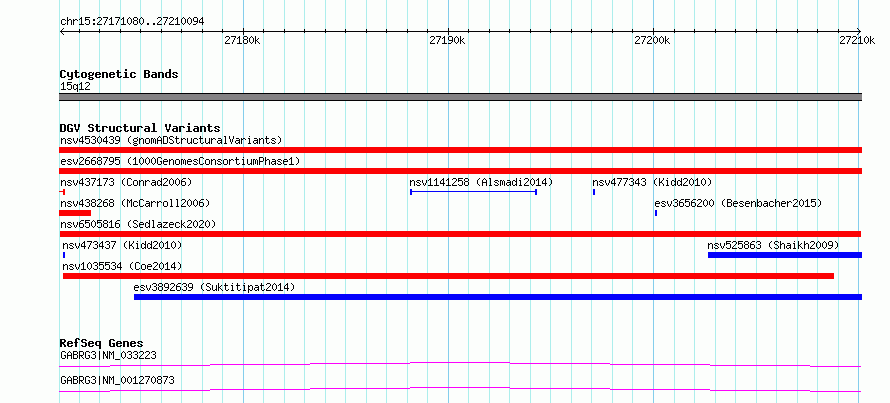Click the red bar for nsv1035534
Screen dimensions: 890x403
pos(448,276)
